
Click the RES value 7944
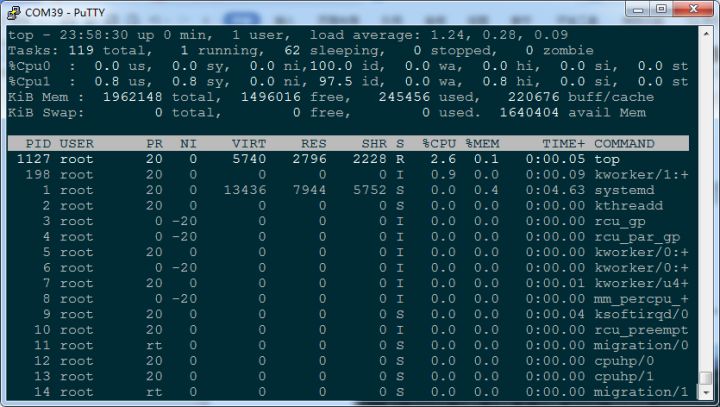(x=309, y=190)
